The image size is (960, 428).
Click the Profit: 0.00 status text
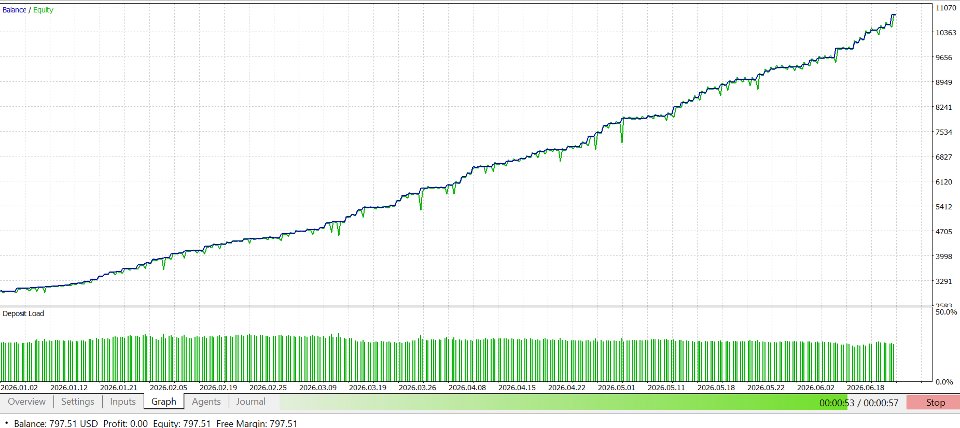(x=126, y=423)
